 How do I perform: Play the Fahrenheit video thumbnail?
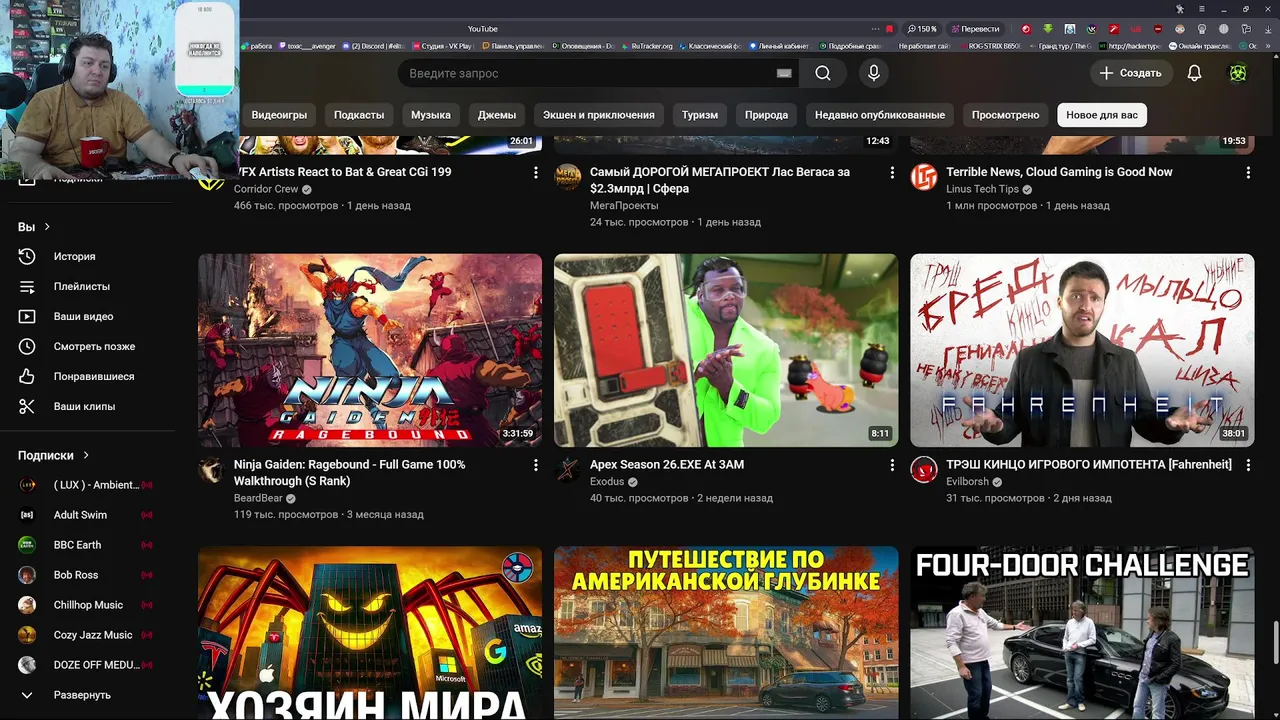click(1082, 350)
